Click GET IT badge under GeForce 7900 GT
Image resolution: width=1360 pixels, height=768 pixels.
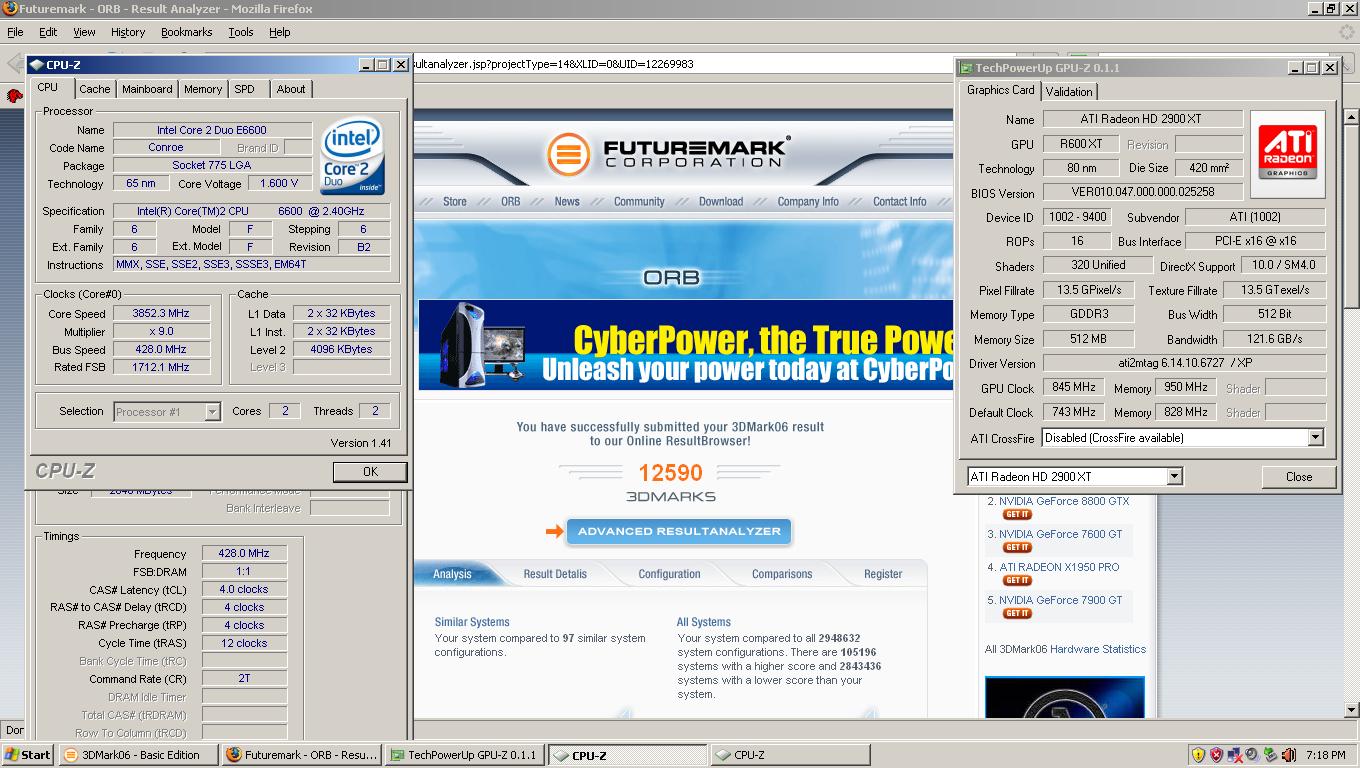(x=1018, y=613)
